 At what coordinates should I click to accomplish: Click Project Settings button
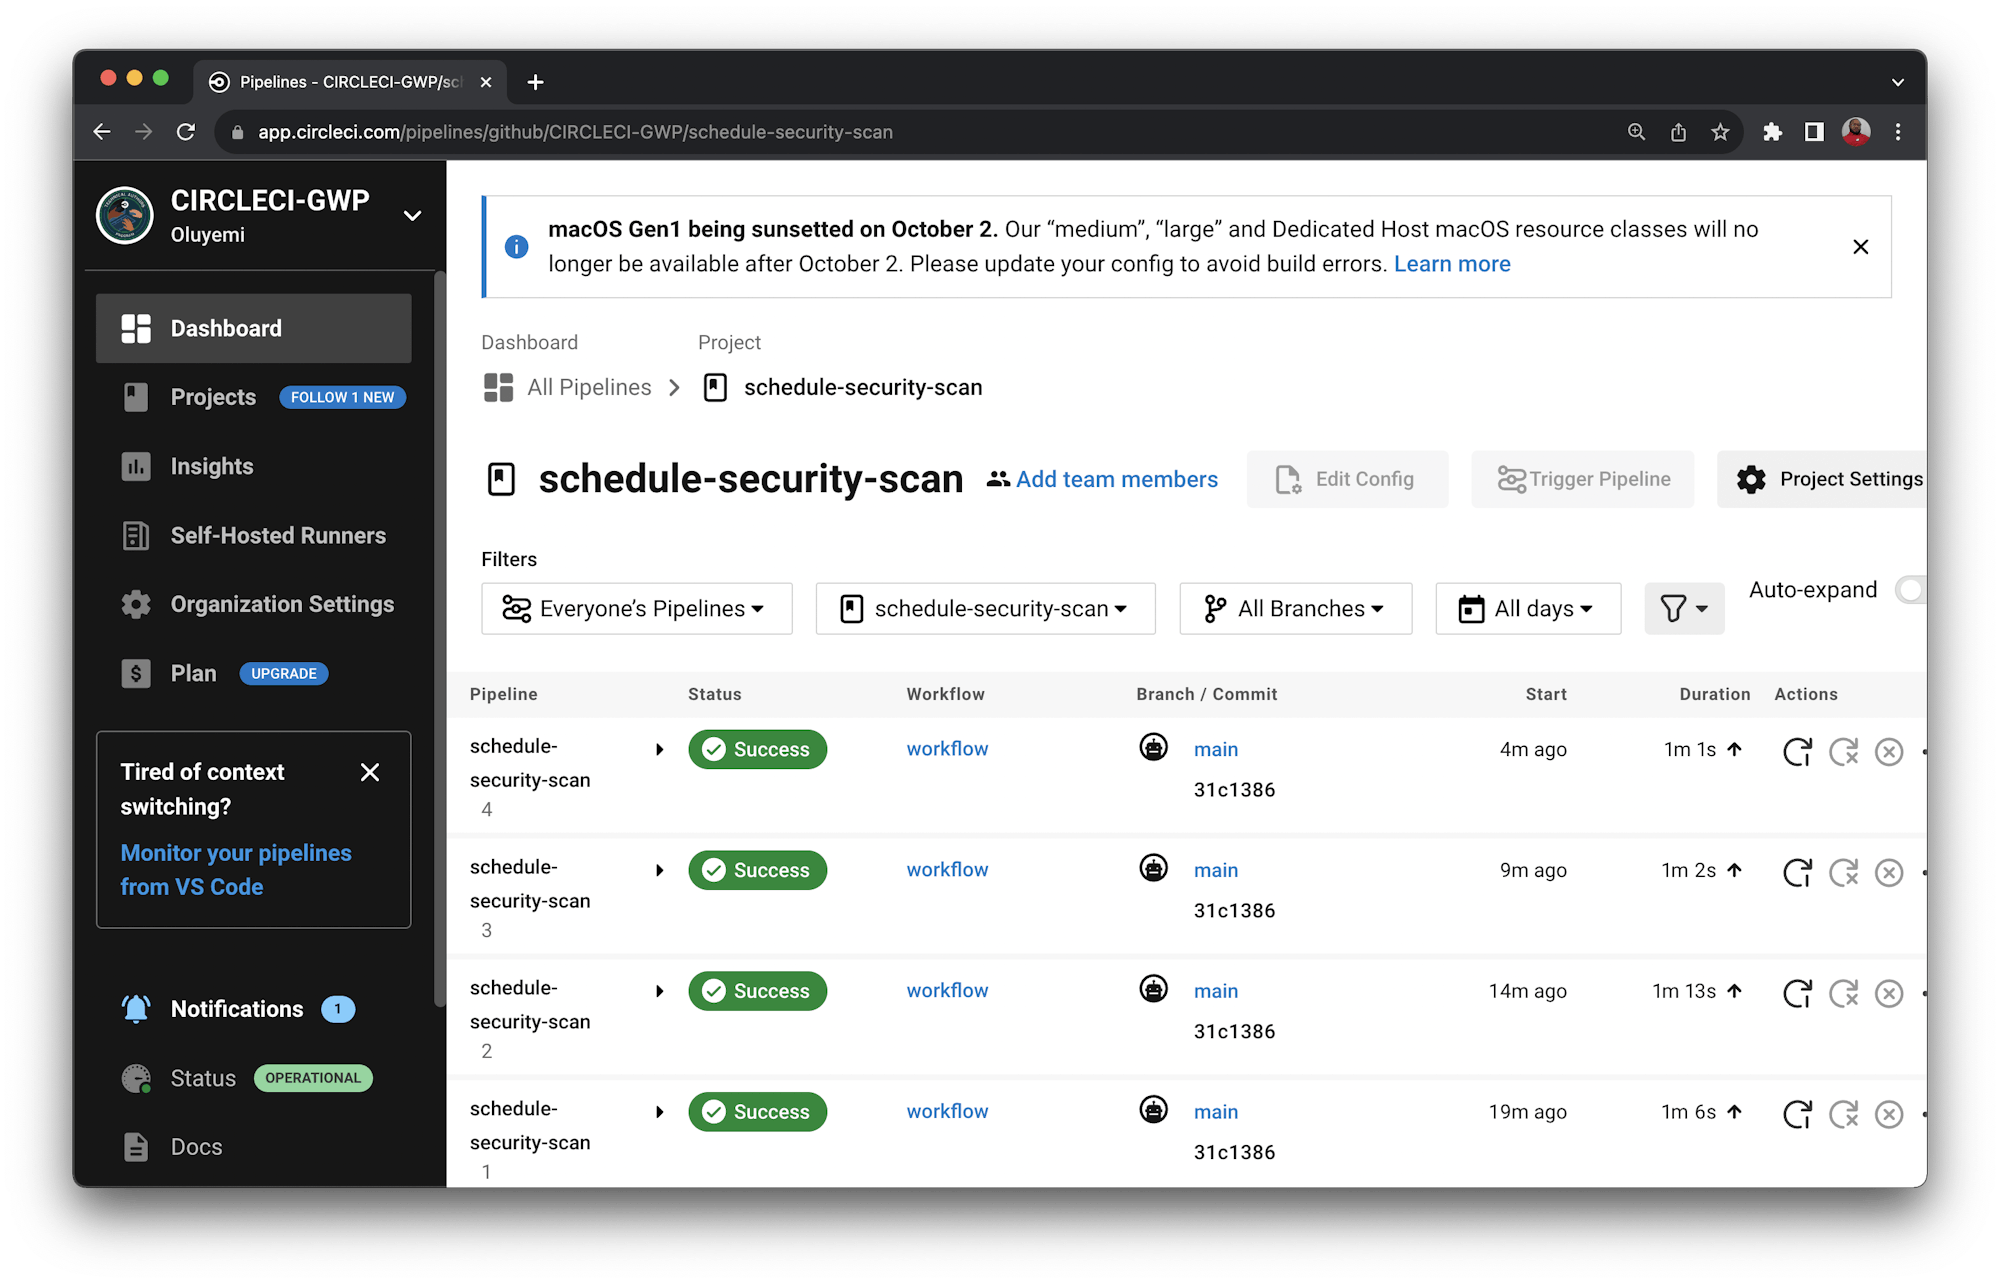pyautogui.click(x=1830, y=479)
